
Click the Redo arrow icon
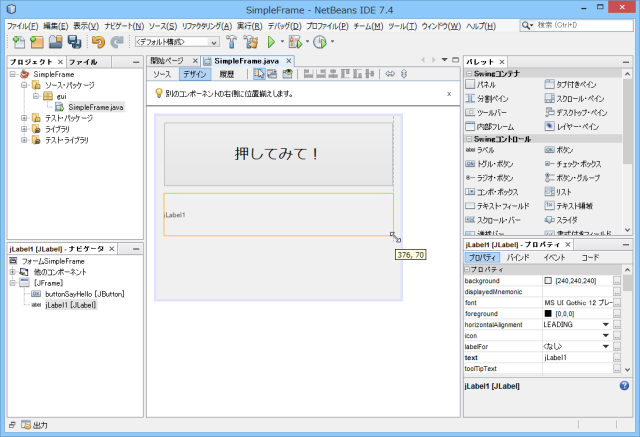(x=117, y=42)
